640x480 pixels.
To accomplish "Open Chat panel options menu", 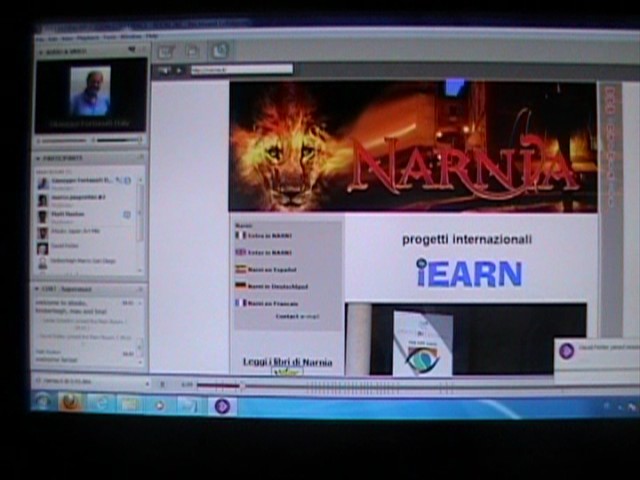I will pyautogui.click(x=141, y=289).
